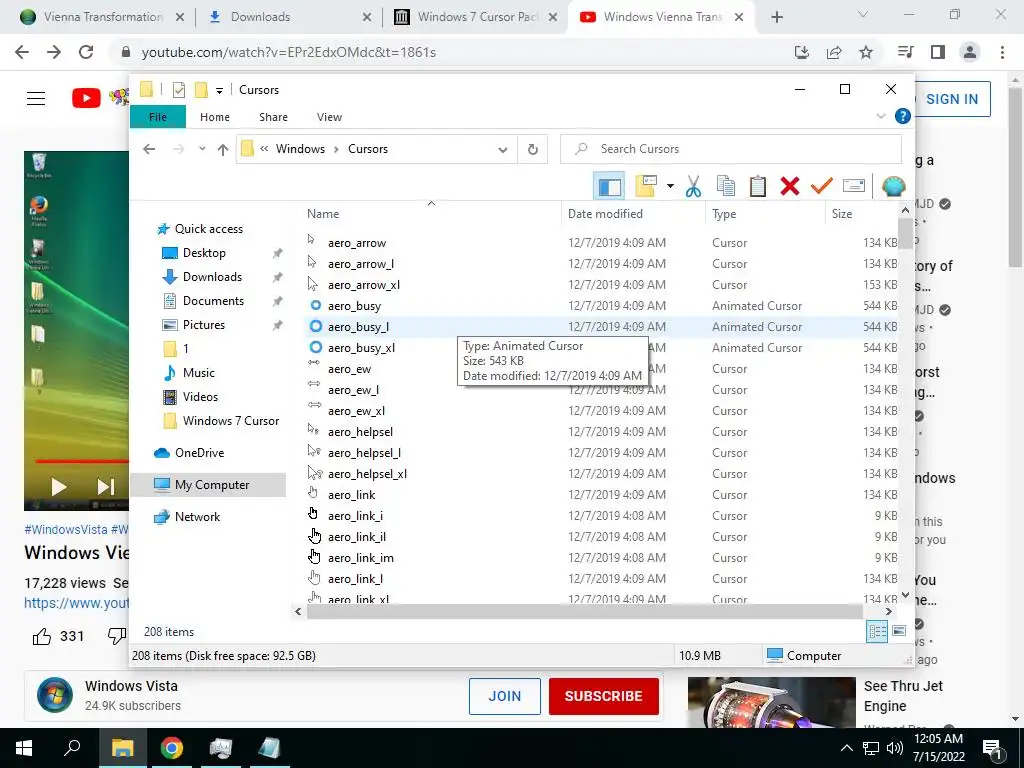The width and height of the screenshot is (1024, 768).
Task: Click the Paste clipboard icon
Action: tap(758, 186)
